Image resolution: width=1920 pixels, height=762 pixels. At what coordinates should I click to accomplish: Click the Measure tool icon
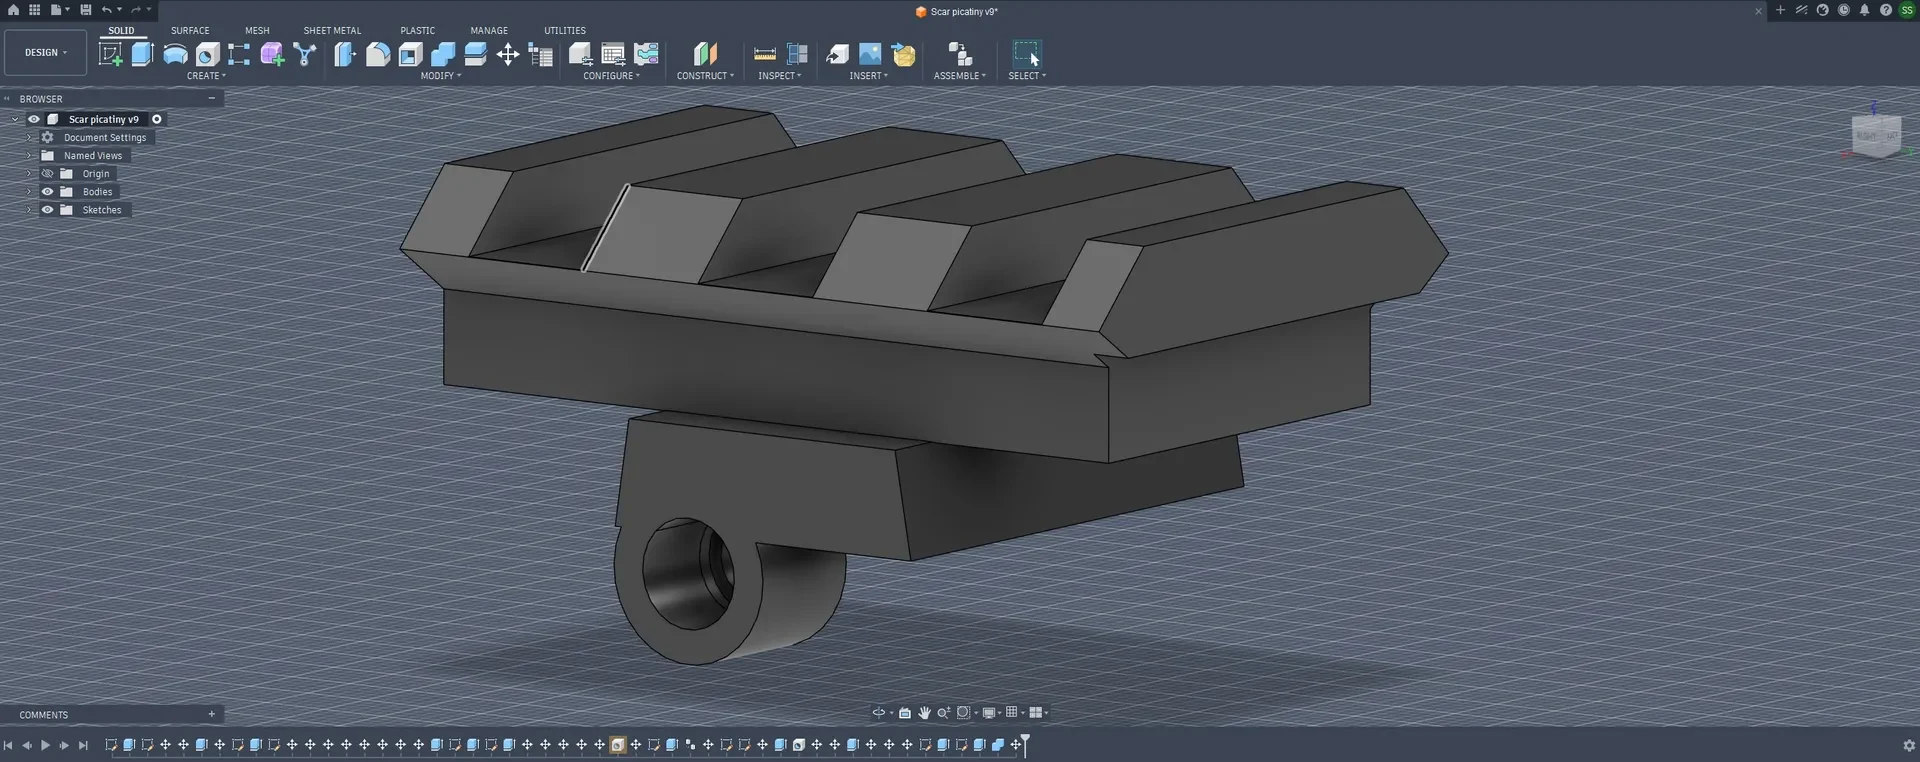(765, 54)
